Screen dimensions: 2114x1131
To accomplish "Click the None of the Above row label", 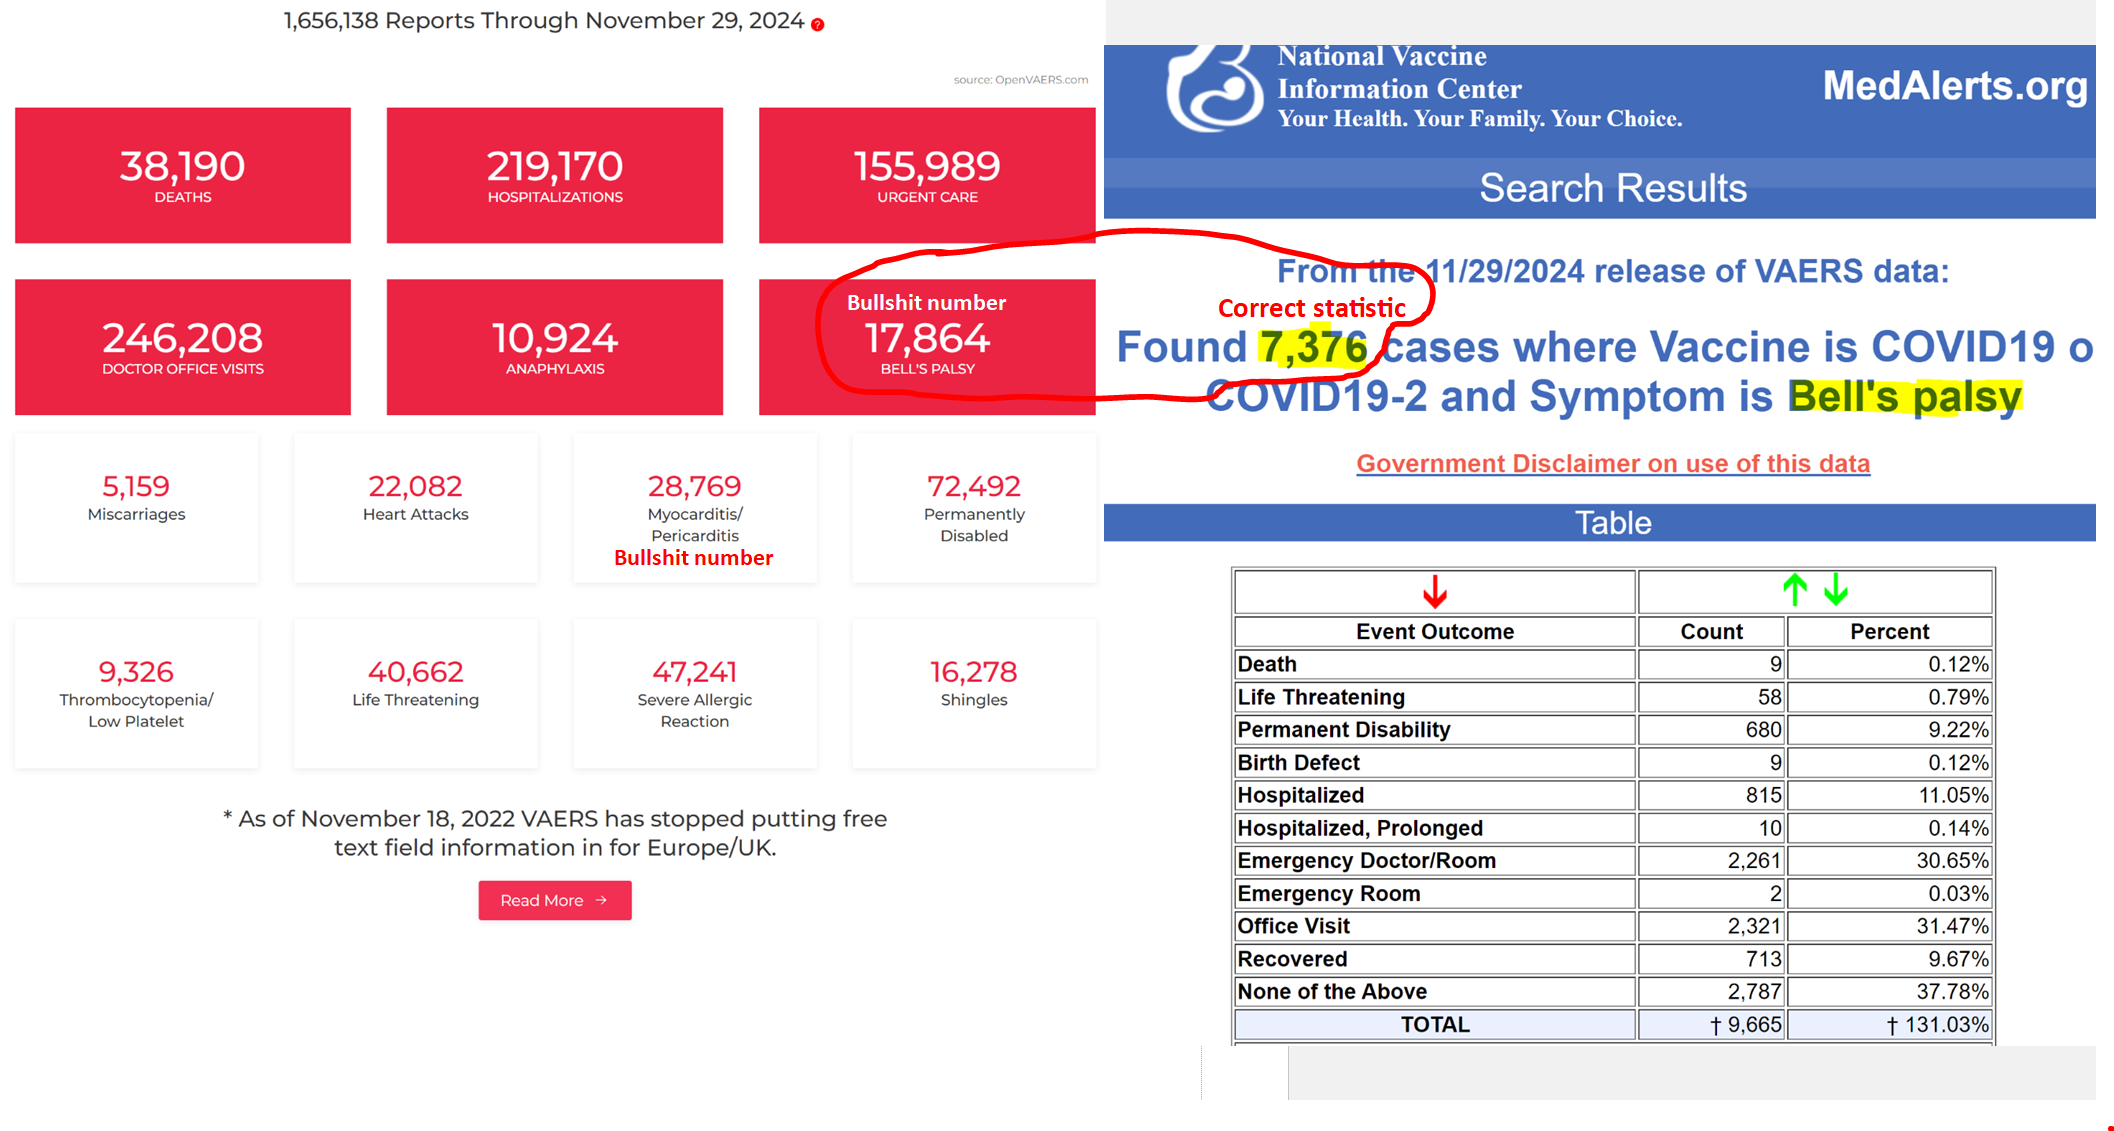I will (x=1332, y=992).
